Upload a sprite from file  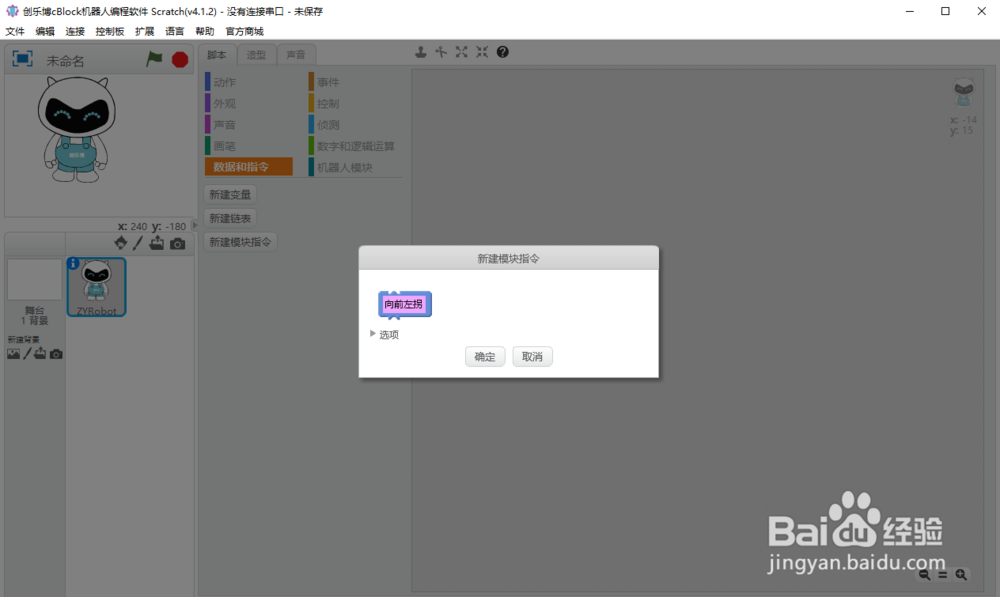point(155,243)
